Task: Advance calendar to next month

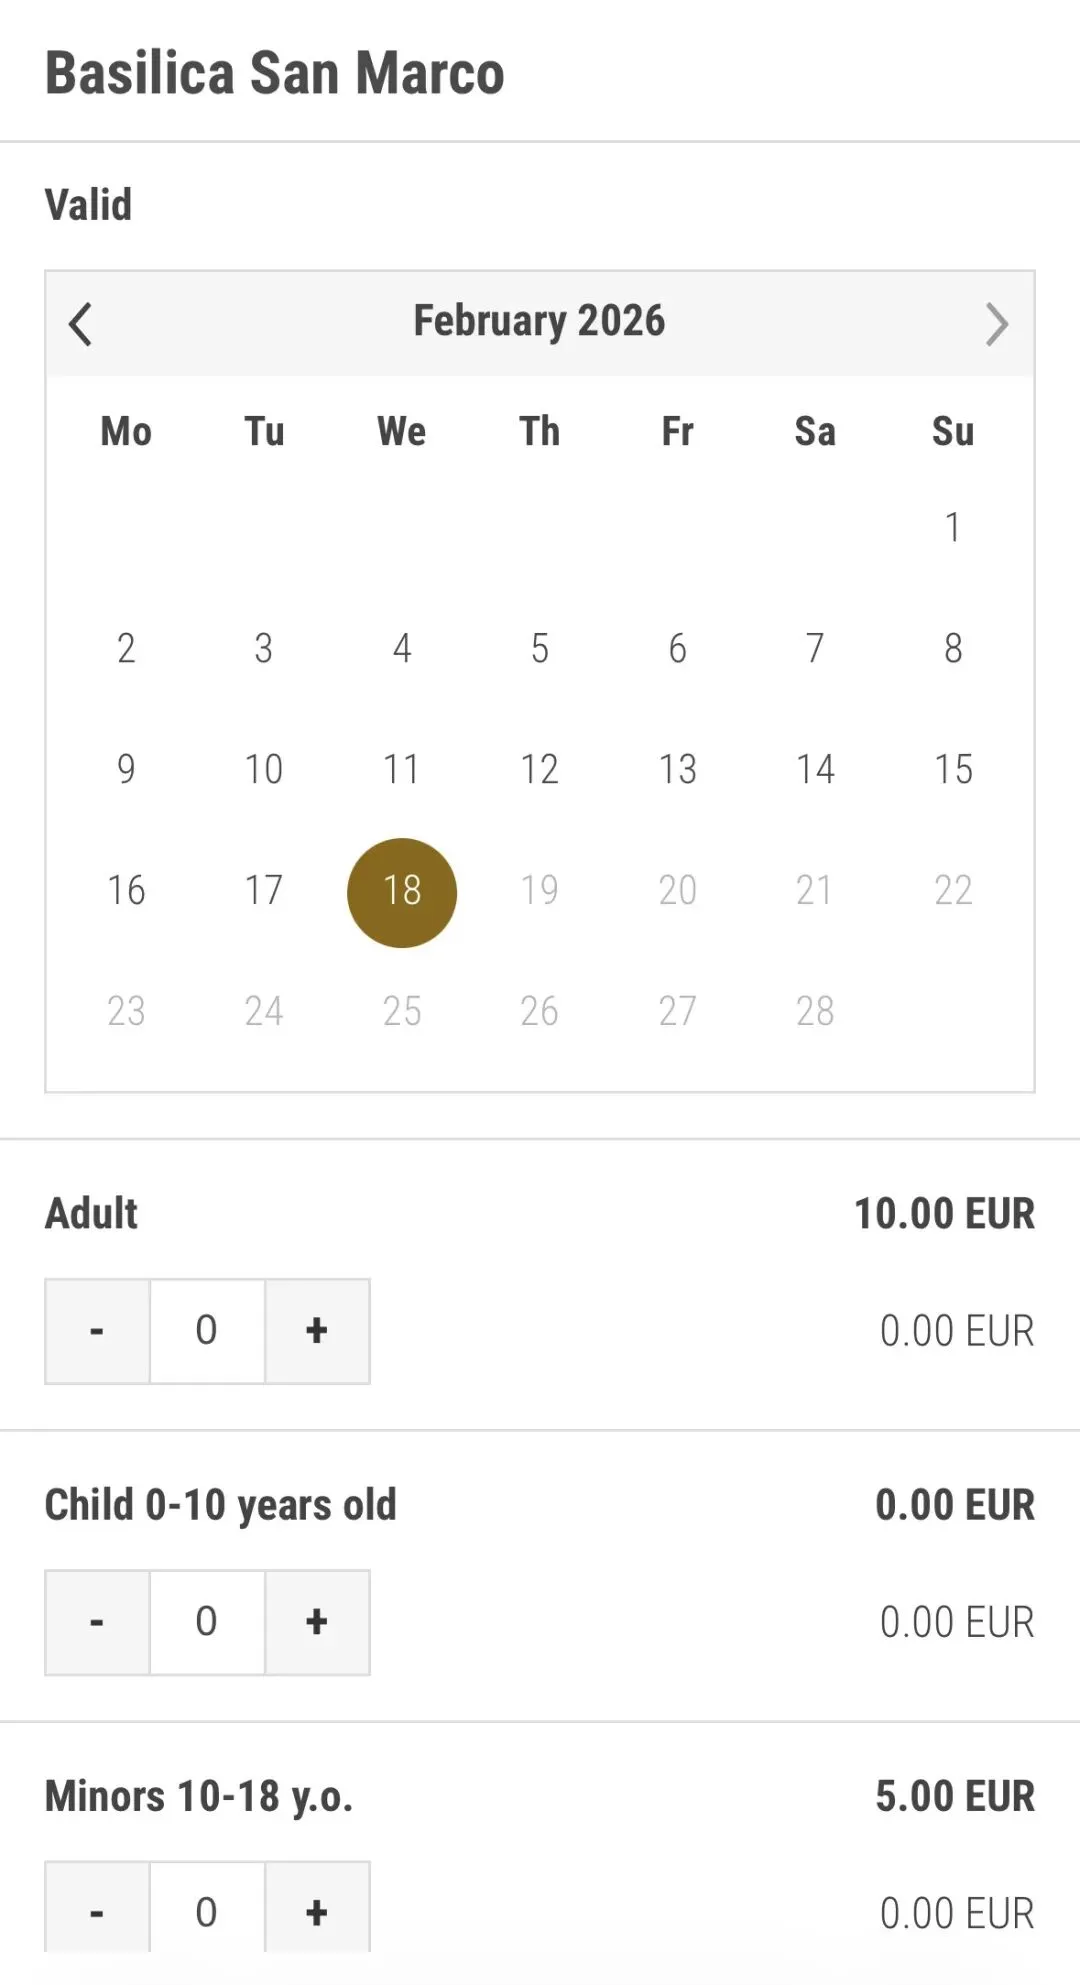Action: (x=996, y=324)
